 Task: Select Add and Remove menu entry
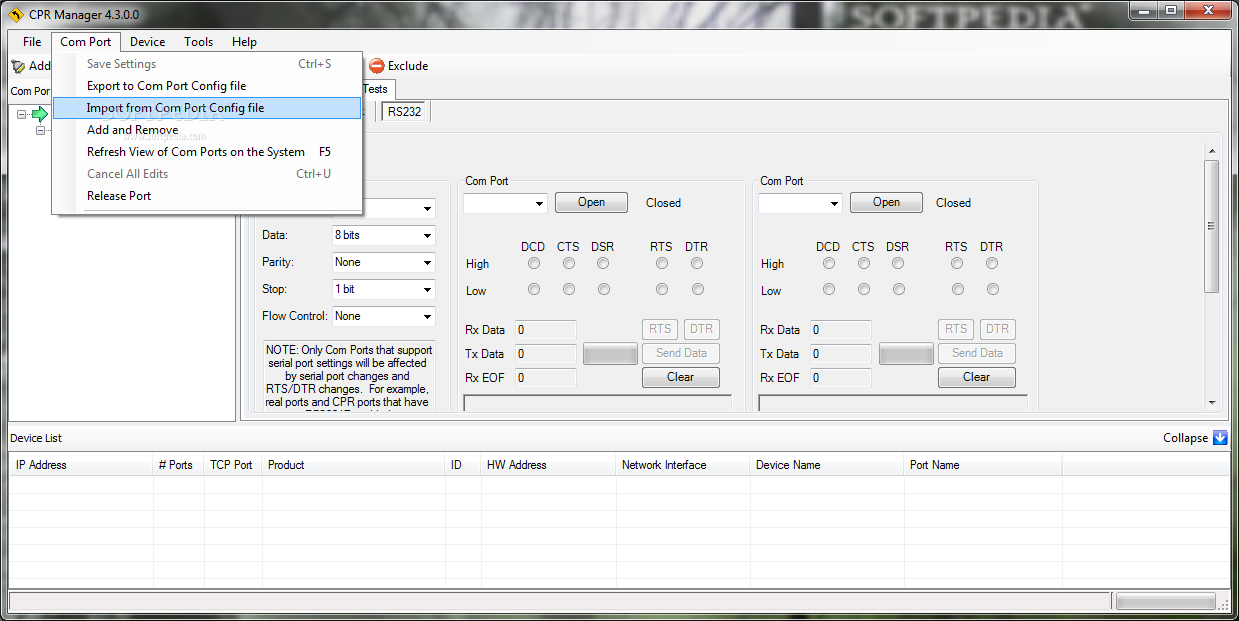pos(207,130)
